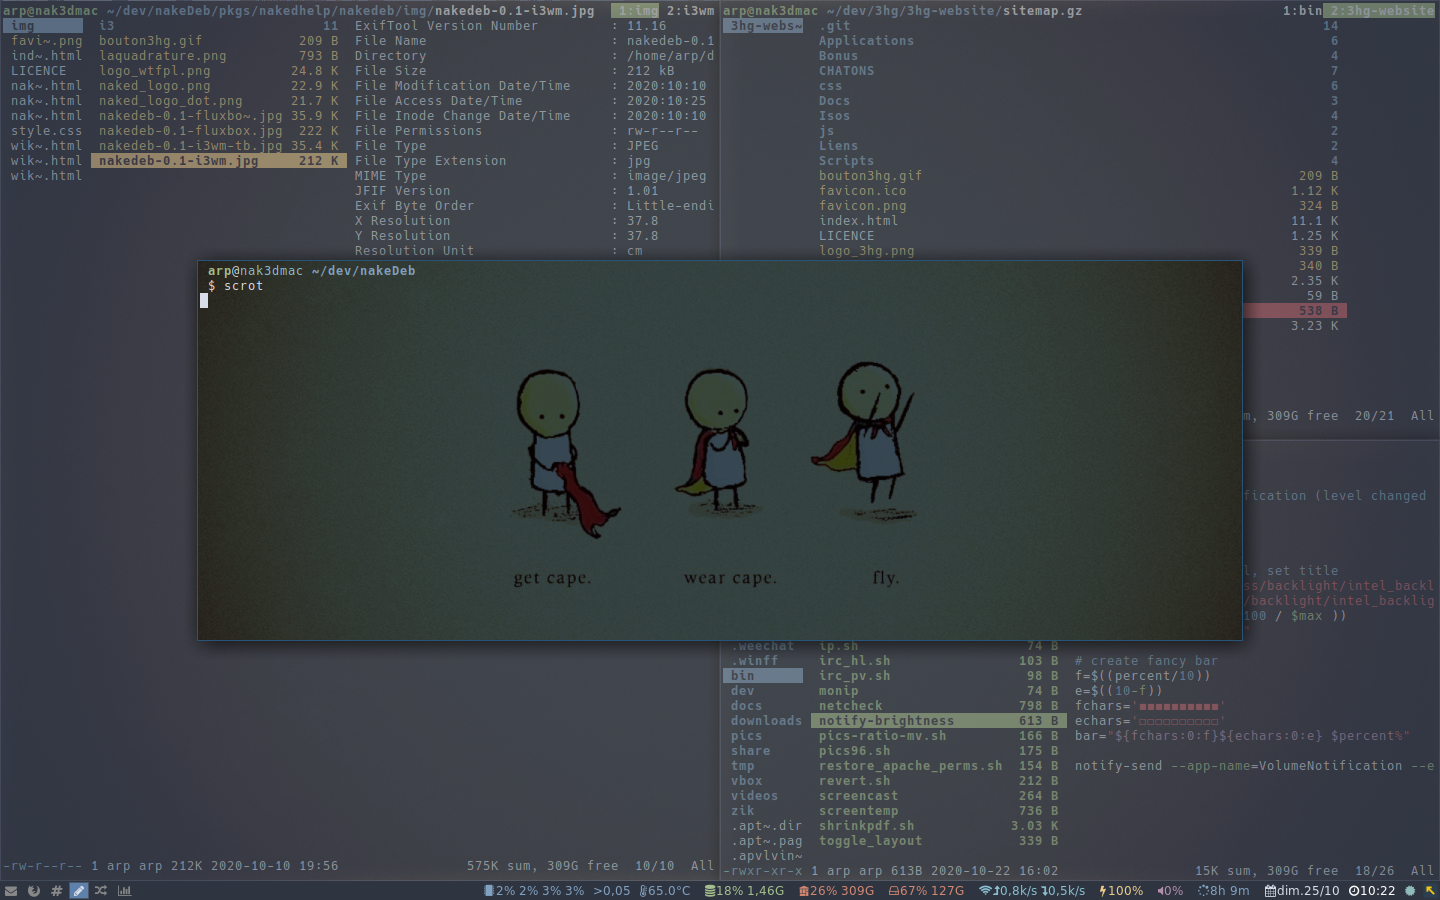Click home disk usage 26% 309G
Image resolution: width=1440 pixels, height=900 pixels.
coord(836,890)
